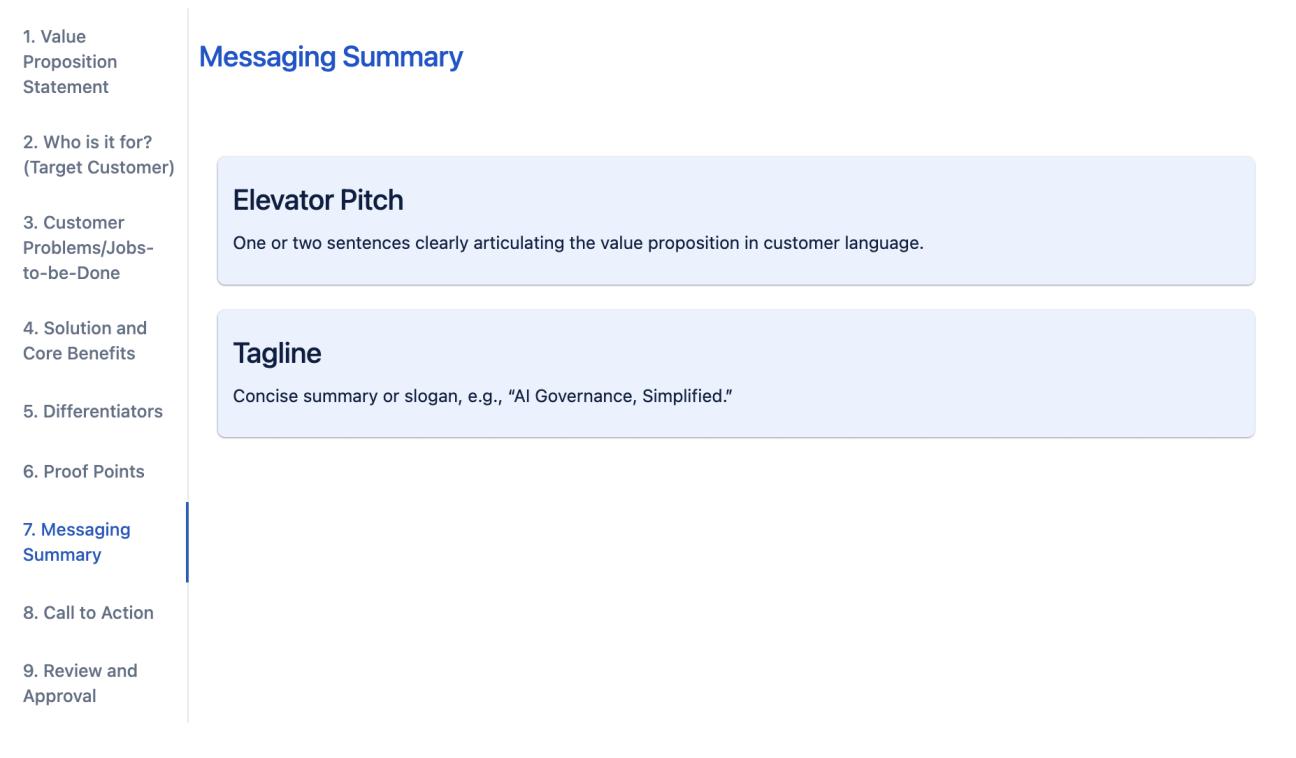Click the "Messaging Summary" page heading
This screenshot has width=1296, height=758.
tap(330, 58)
